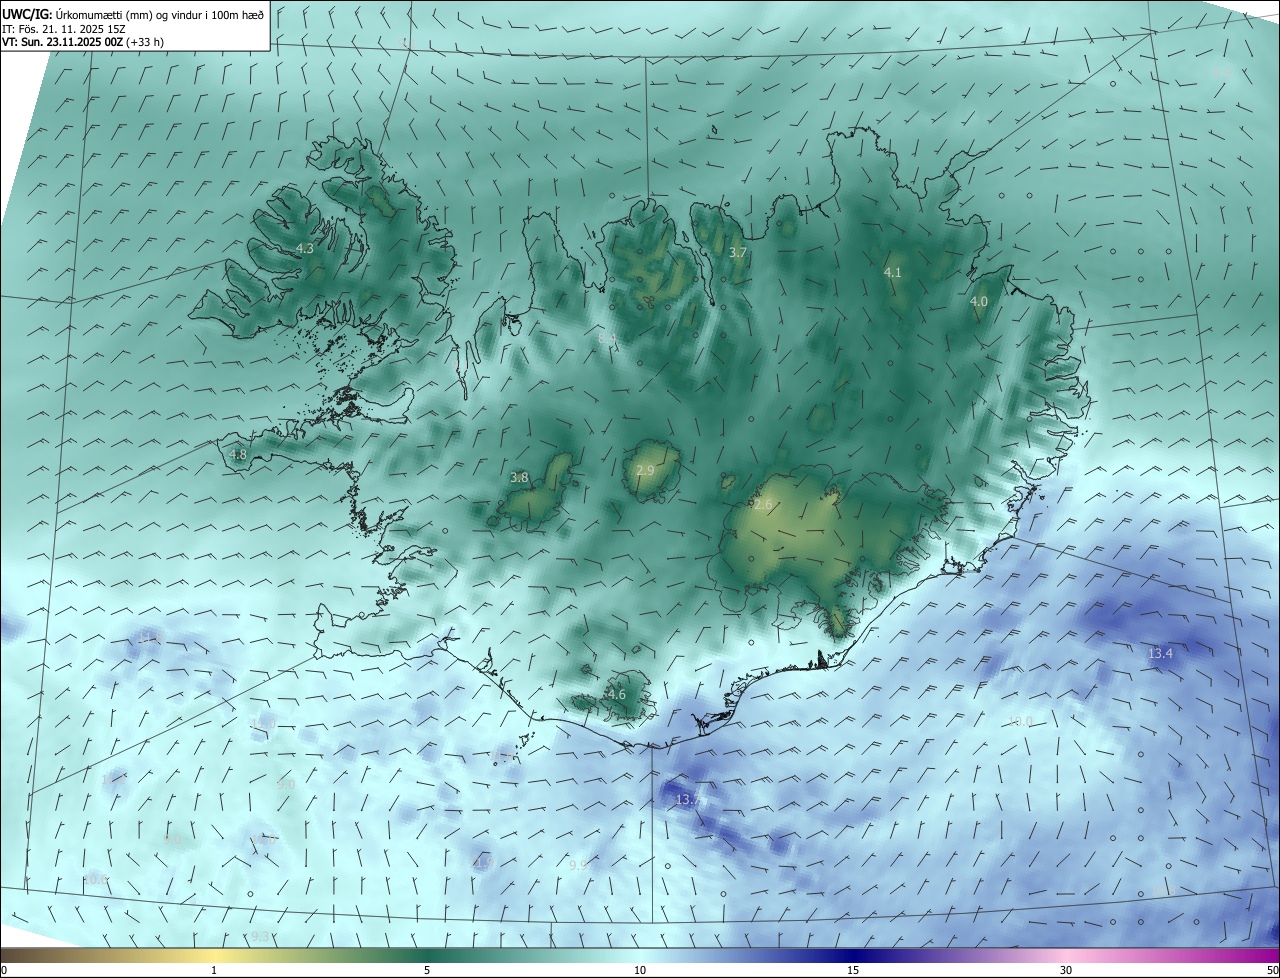Click the 0 tick on the color scale
Viewport: 1280px width, 978px height.
(4, 970)
